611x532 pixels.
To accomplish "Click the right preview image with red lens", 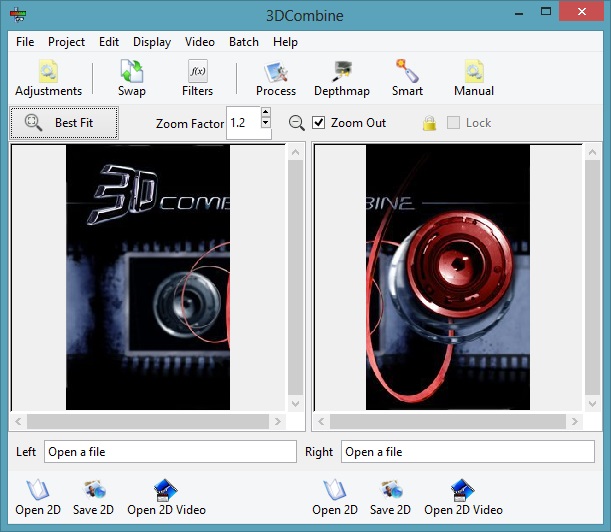I will click(448, 277).
